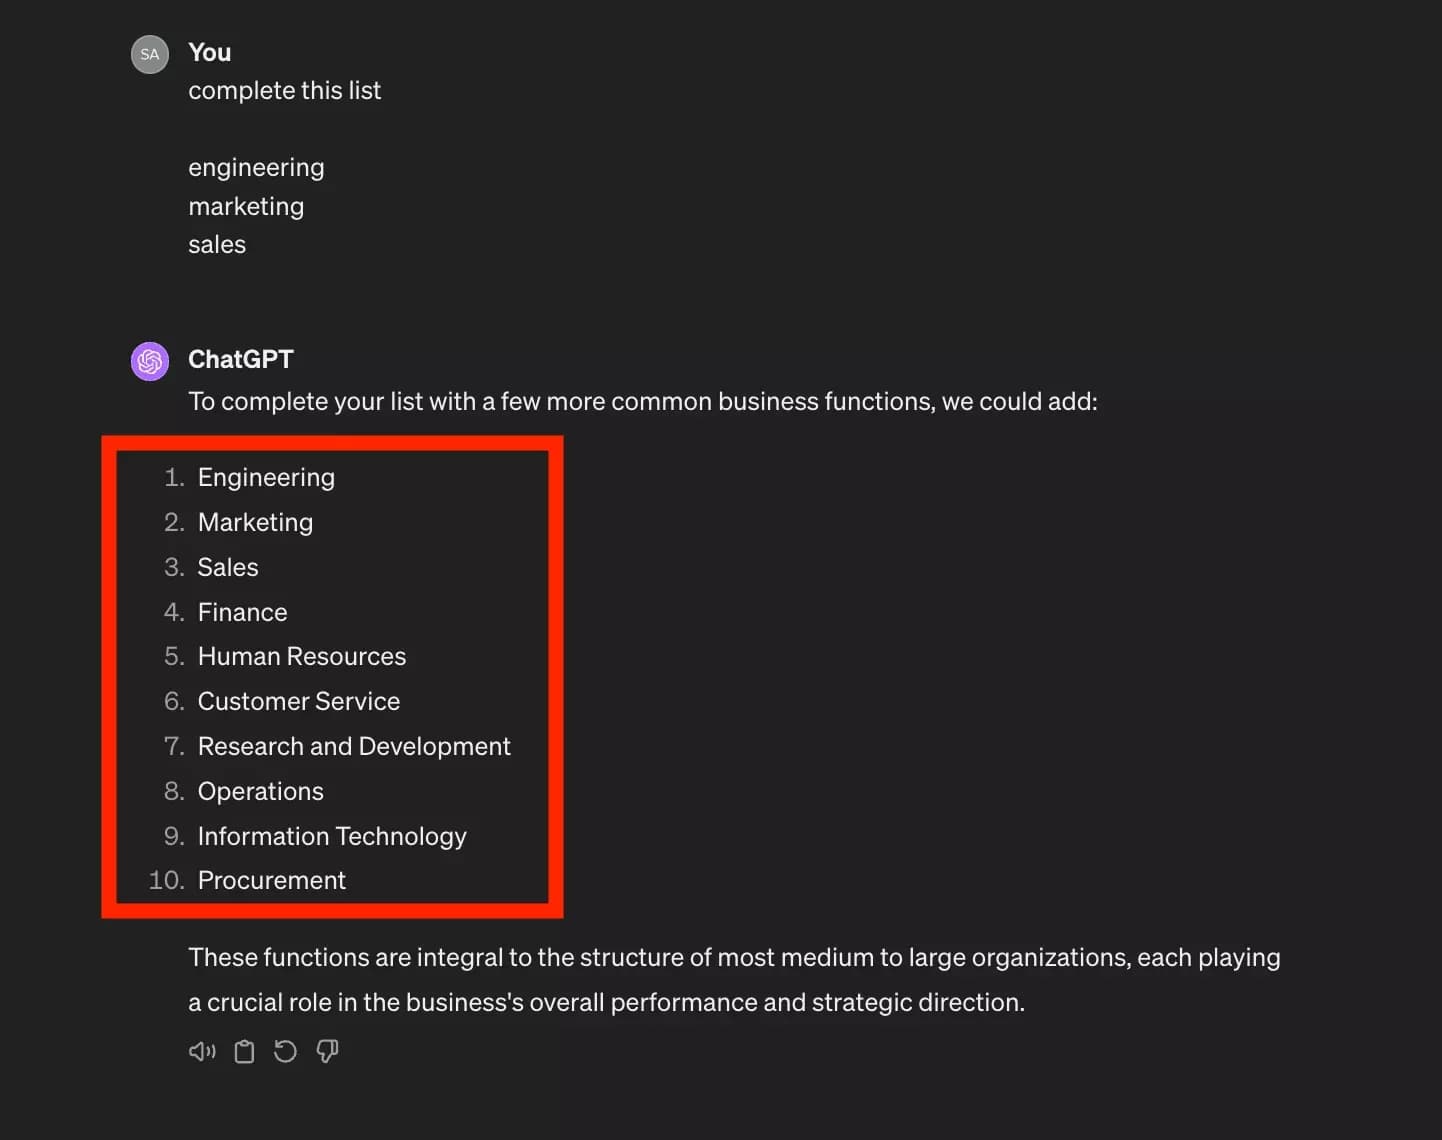Click the 'Finance' entry in the list
The width and height of the screenshot is (1442, 1140).
point(242,612)
